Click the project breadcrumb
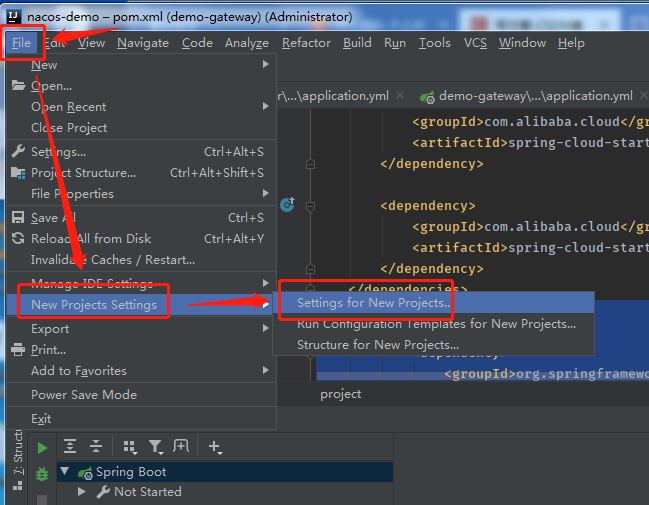This screenshot has width=649, height=505. pos(340,394)
